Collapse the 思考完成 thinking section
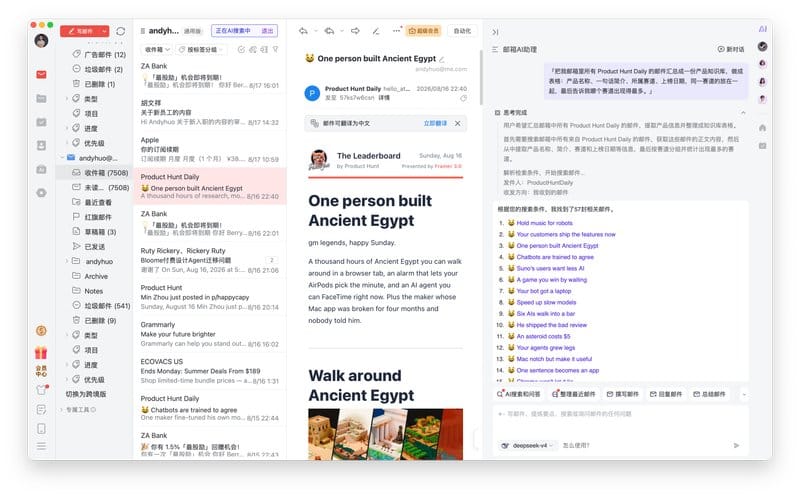The height and width of the screenshot is (497, 800). tap(743, 112)
